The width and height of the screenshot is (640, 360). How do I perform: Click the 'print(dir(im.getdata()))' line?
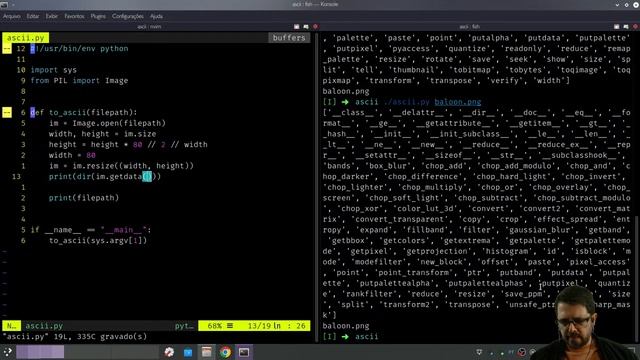point(105,176)
